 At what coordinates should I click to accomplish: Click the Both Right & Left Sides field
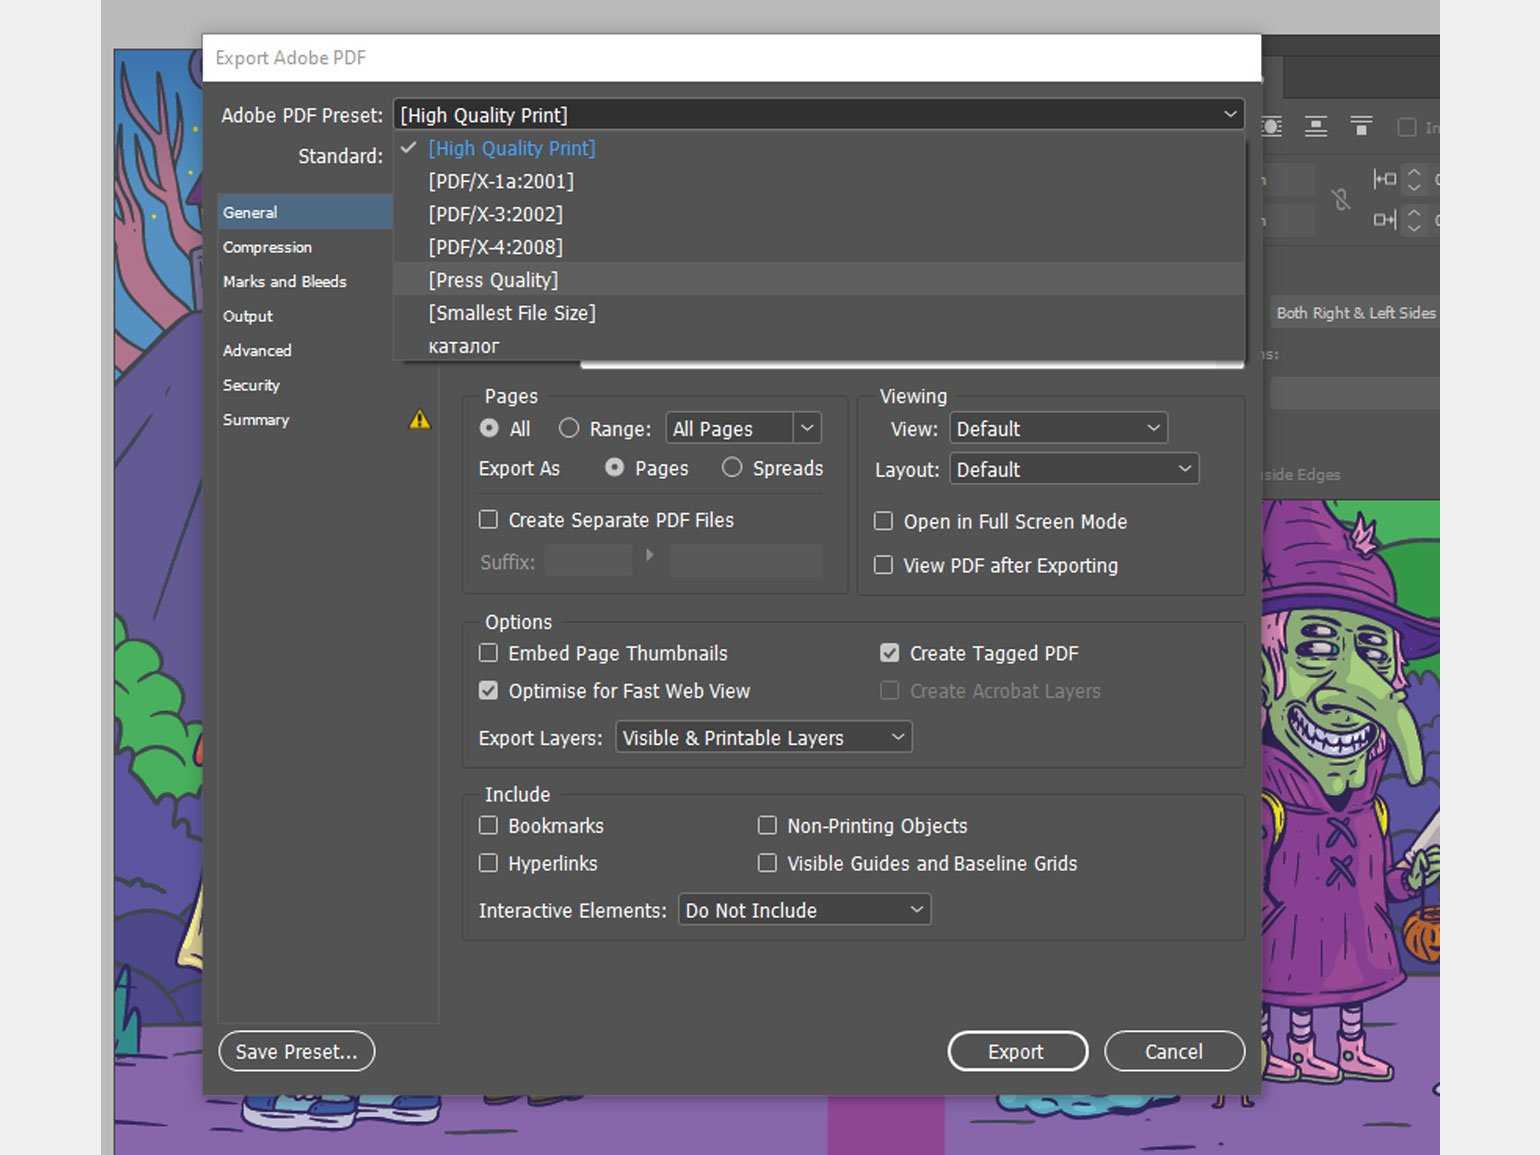click(1355, 313)
